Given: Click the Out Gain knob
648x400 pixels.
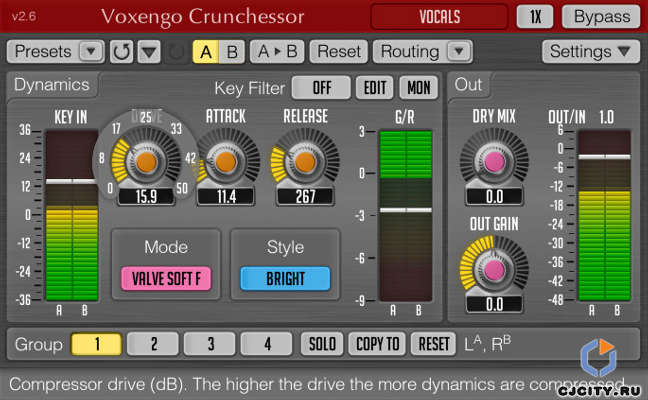Looking at the screenshot, I should tap(494, 269).
